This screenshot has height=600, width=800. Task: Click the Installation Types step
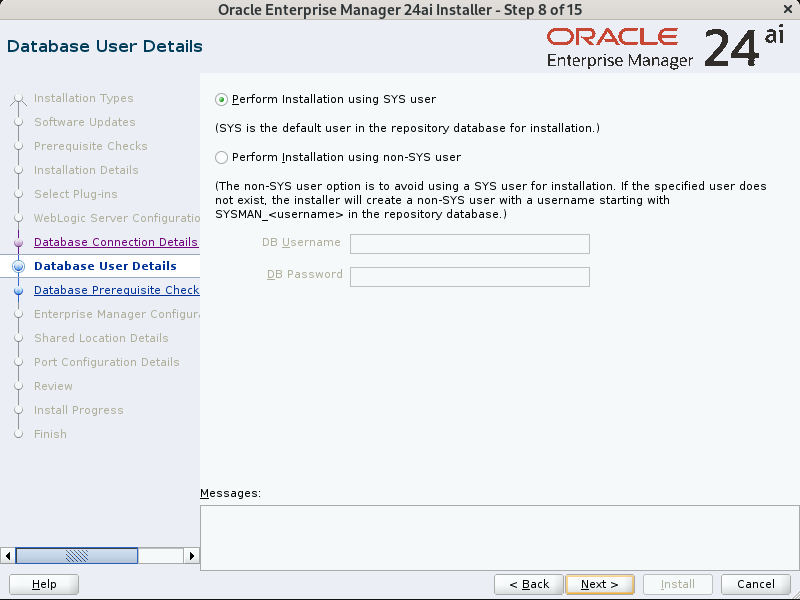(x=84, y=98)
